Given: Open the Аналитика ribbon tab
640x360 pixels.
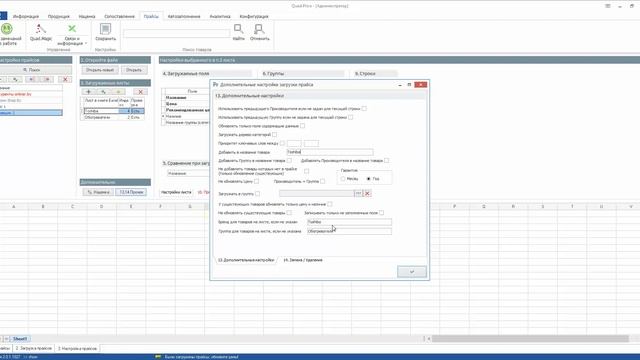Looking at the screenshot, I should (x=220, y=16).
